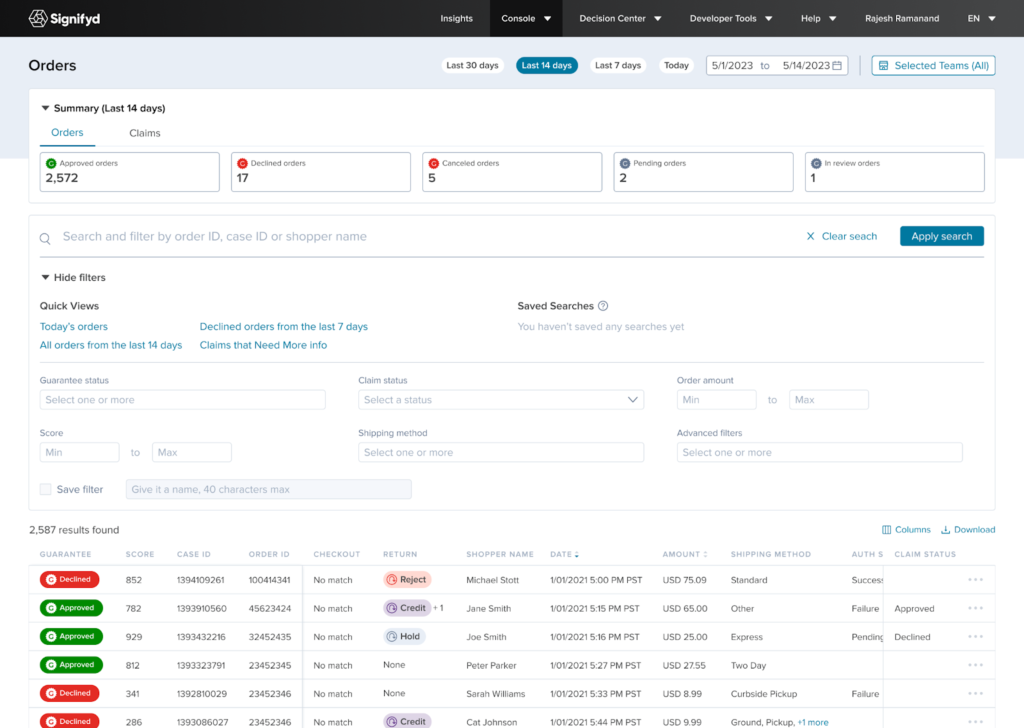The width and height of the screenshot is (1024, 728).
Task: Open the Claim status dropdown
Action: (x=500, y=399)
